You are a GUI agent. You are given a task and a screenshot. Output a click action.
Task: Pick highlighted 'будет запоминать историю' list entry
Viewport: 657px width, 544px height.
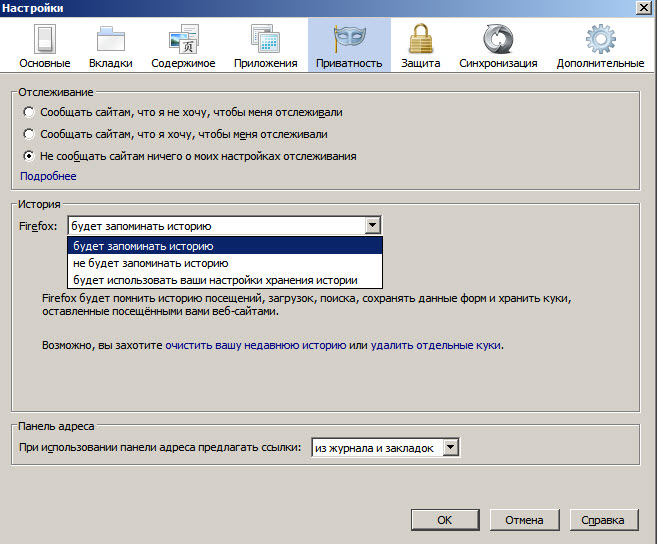tap(142, 246)
